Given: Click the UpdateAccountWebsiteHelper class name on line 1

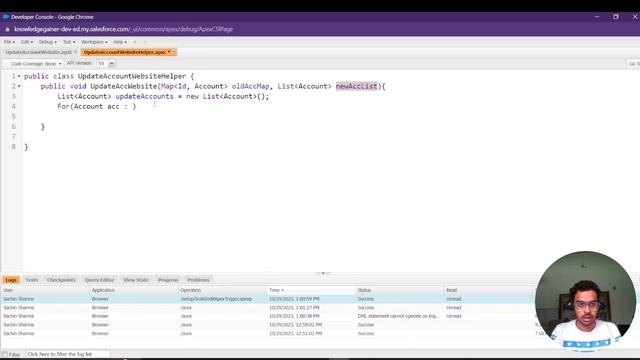Looking at the screenshot, I should point(132,76).
